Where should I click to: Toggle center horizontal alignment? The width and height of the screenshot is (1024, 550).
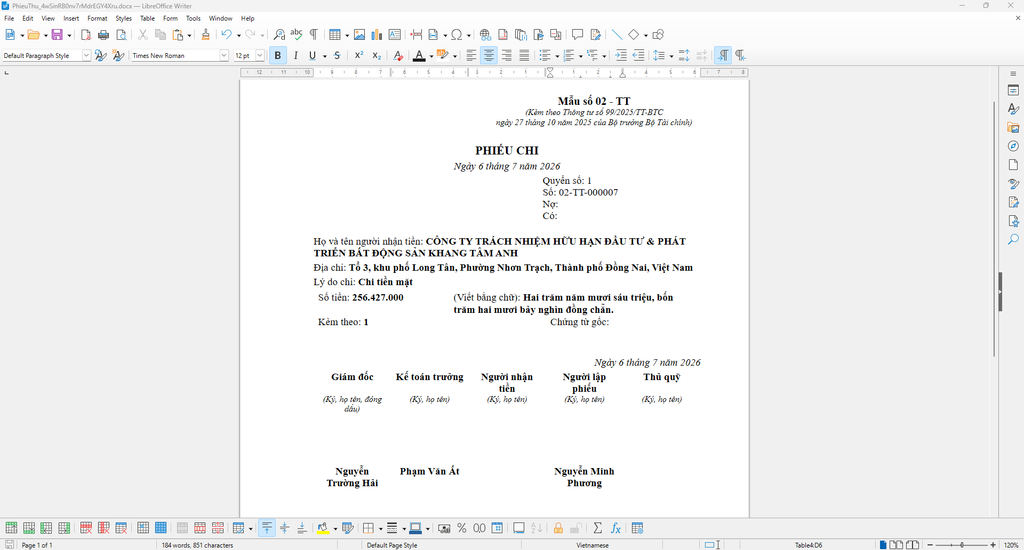[488, 56]
